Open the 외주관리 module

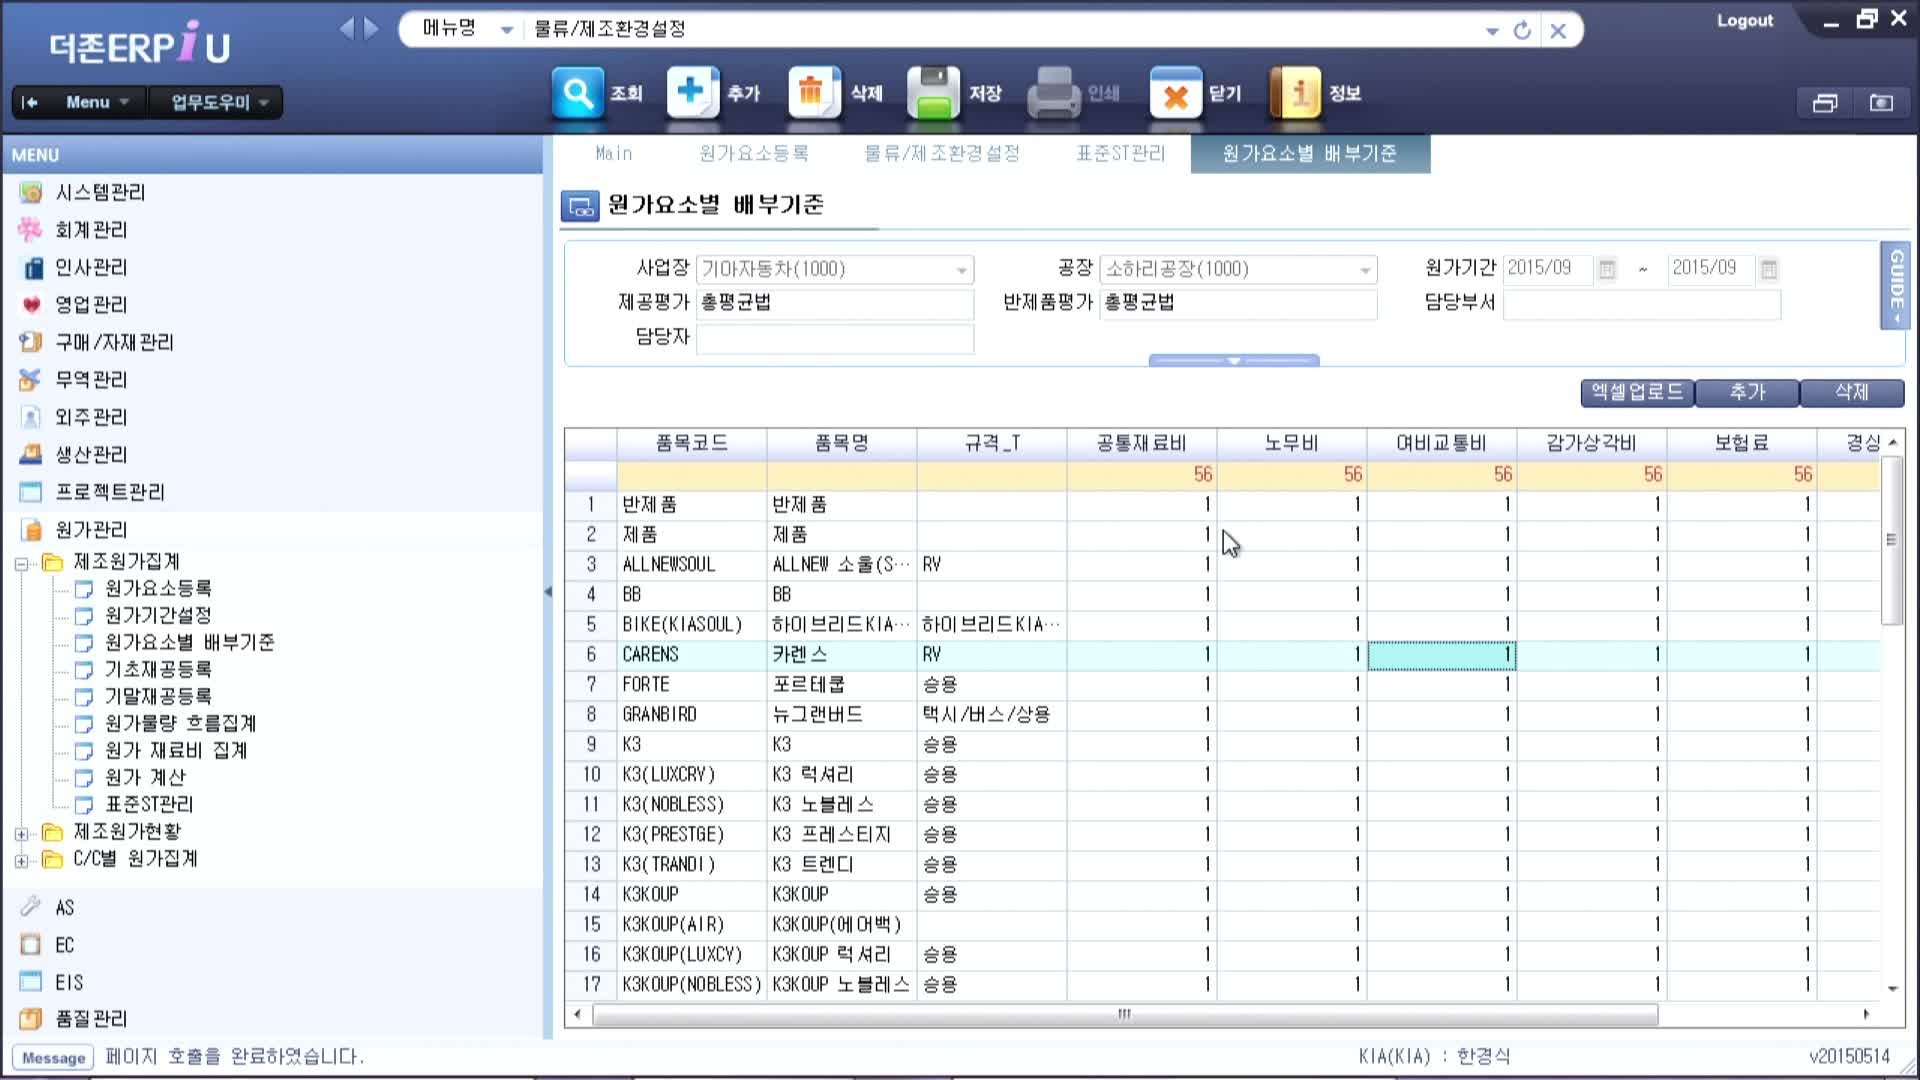tap(91, 417)
